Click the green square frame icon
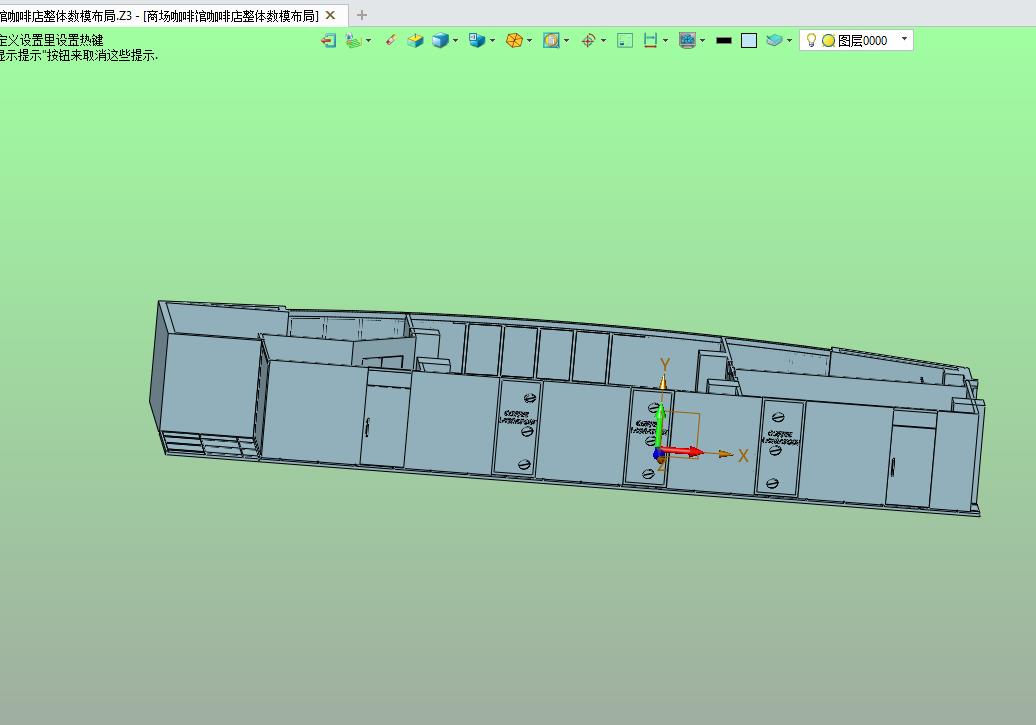 click(x=625, y=41)
